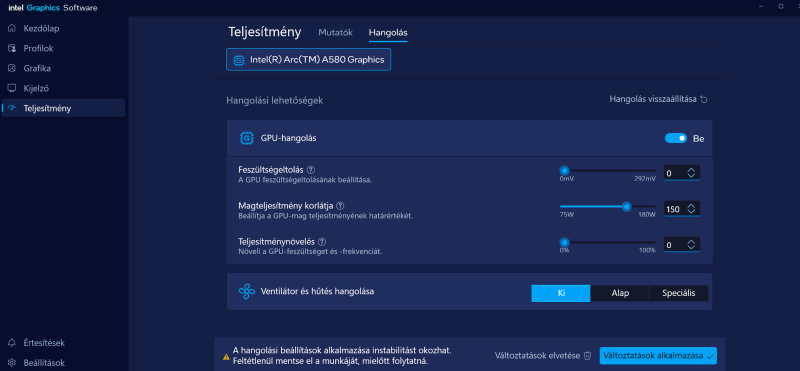Click the Grafika image icon in sidebar

(12, 68)
